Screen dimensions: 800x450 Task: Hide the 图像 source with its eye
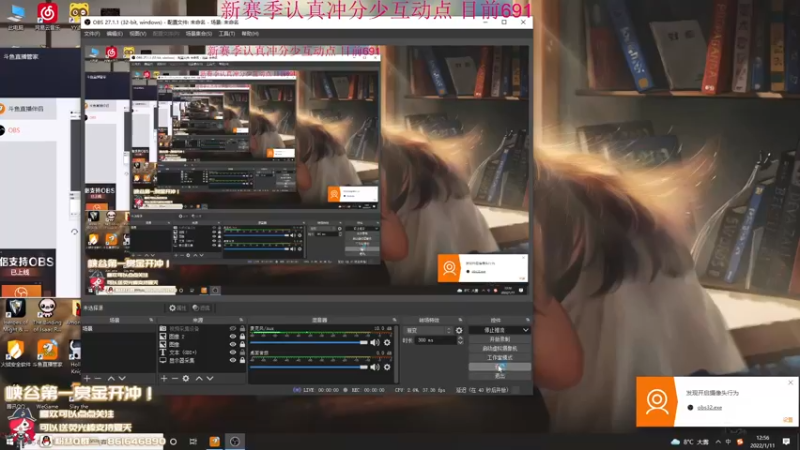pos(233,344)
